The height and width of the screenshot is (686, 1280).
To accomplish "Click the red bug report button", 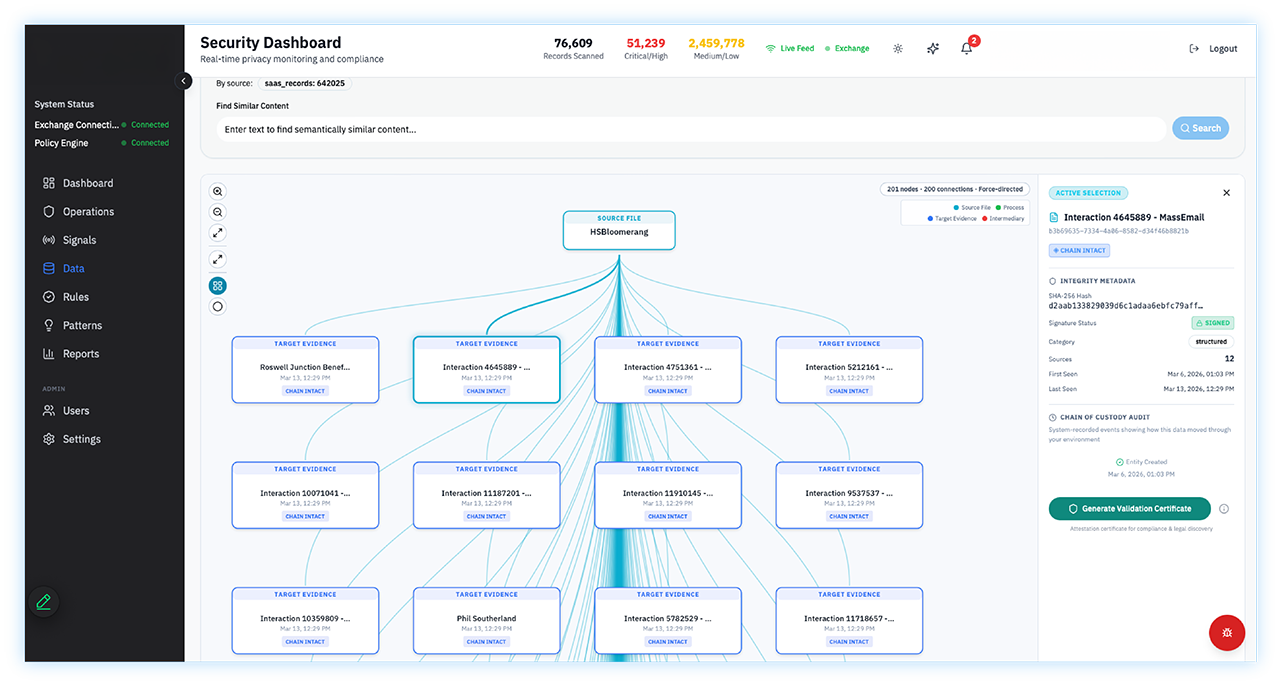I will tap(1227, 633).
